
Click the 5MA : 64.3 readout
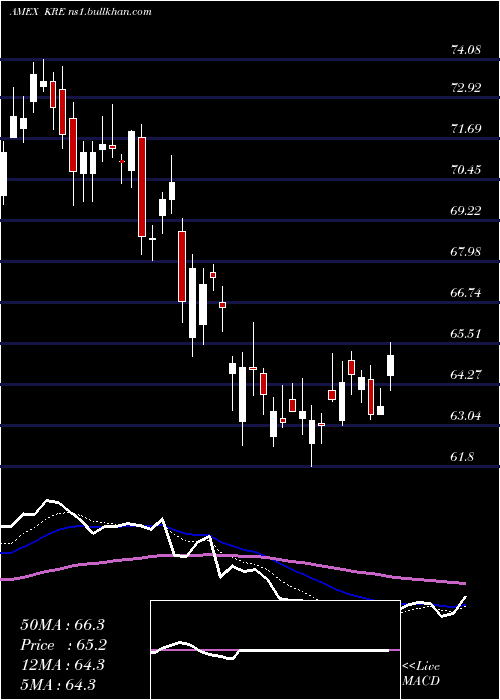58,684
